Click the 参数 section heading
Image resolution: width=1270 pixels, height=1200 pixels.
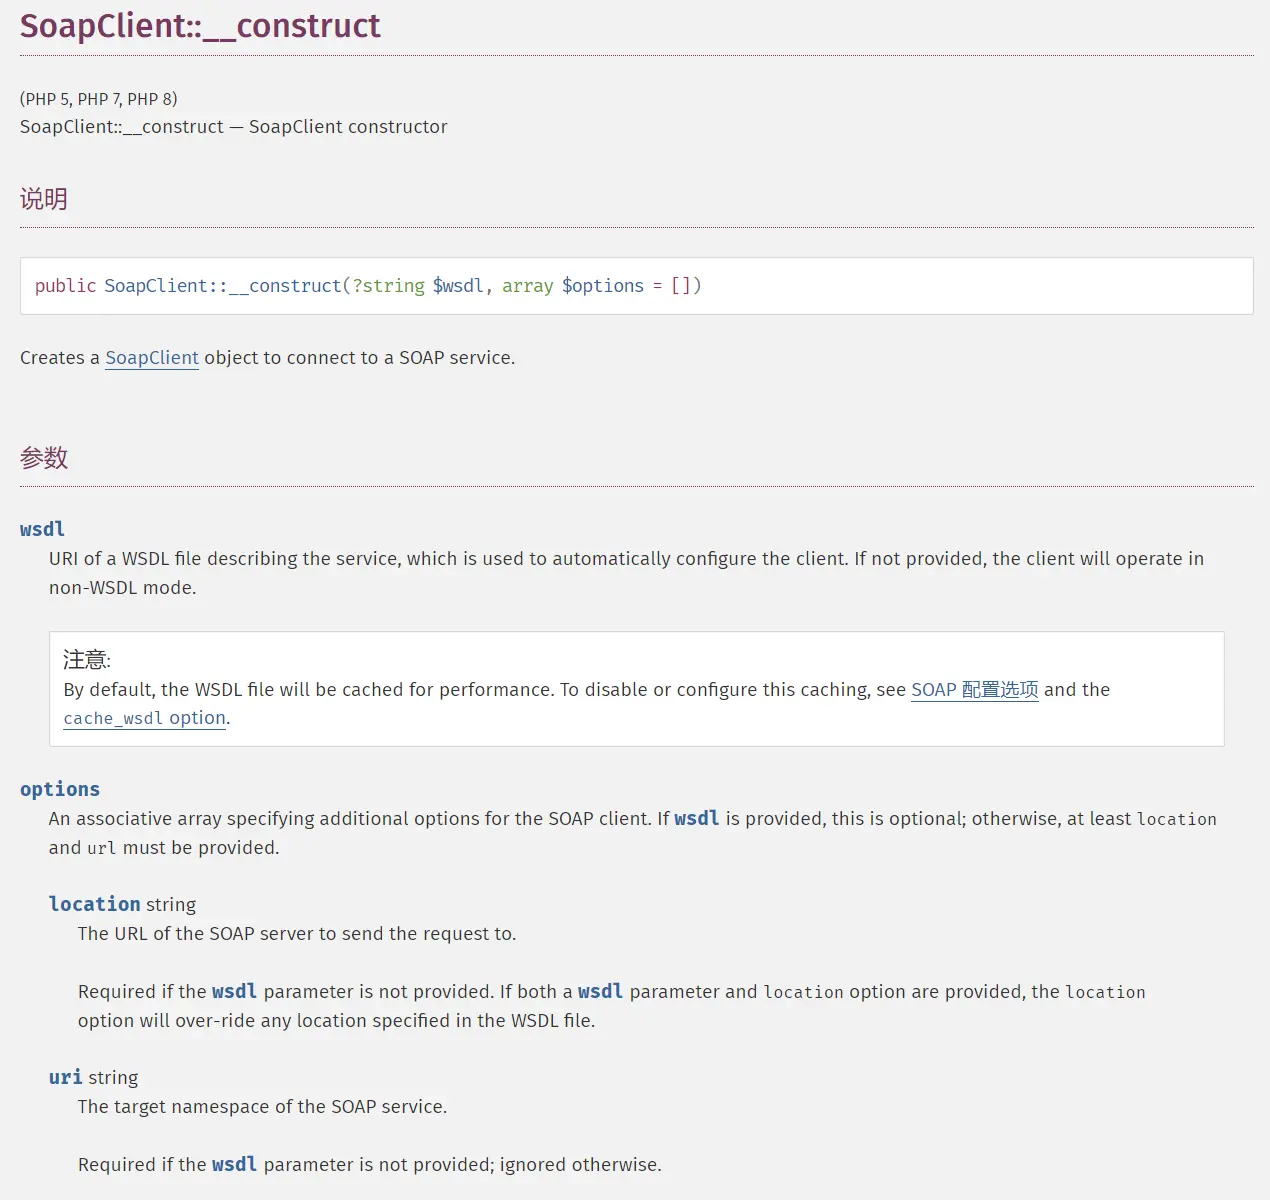44,458
